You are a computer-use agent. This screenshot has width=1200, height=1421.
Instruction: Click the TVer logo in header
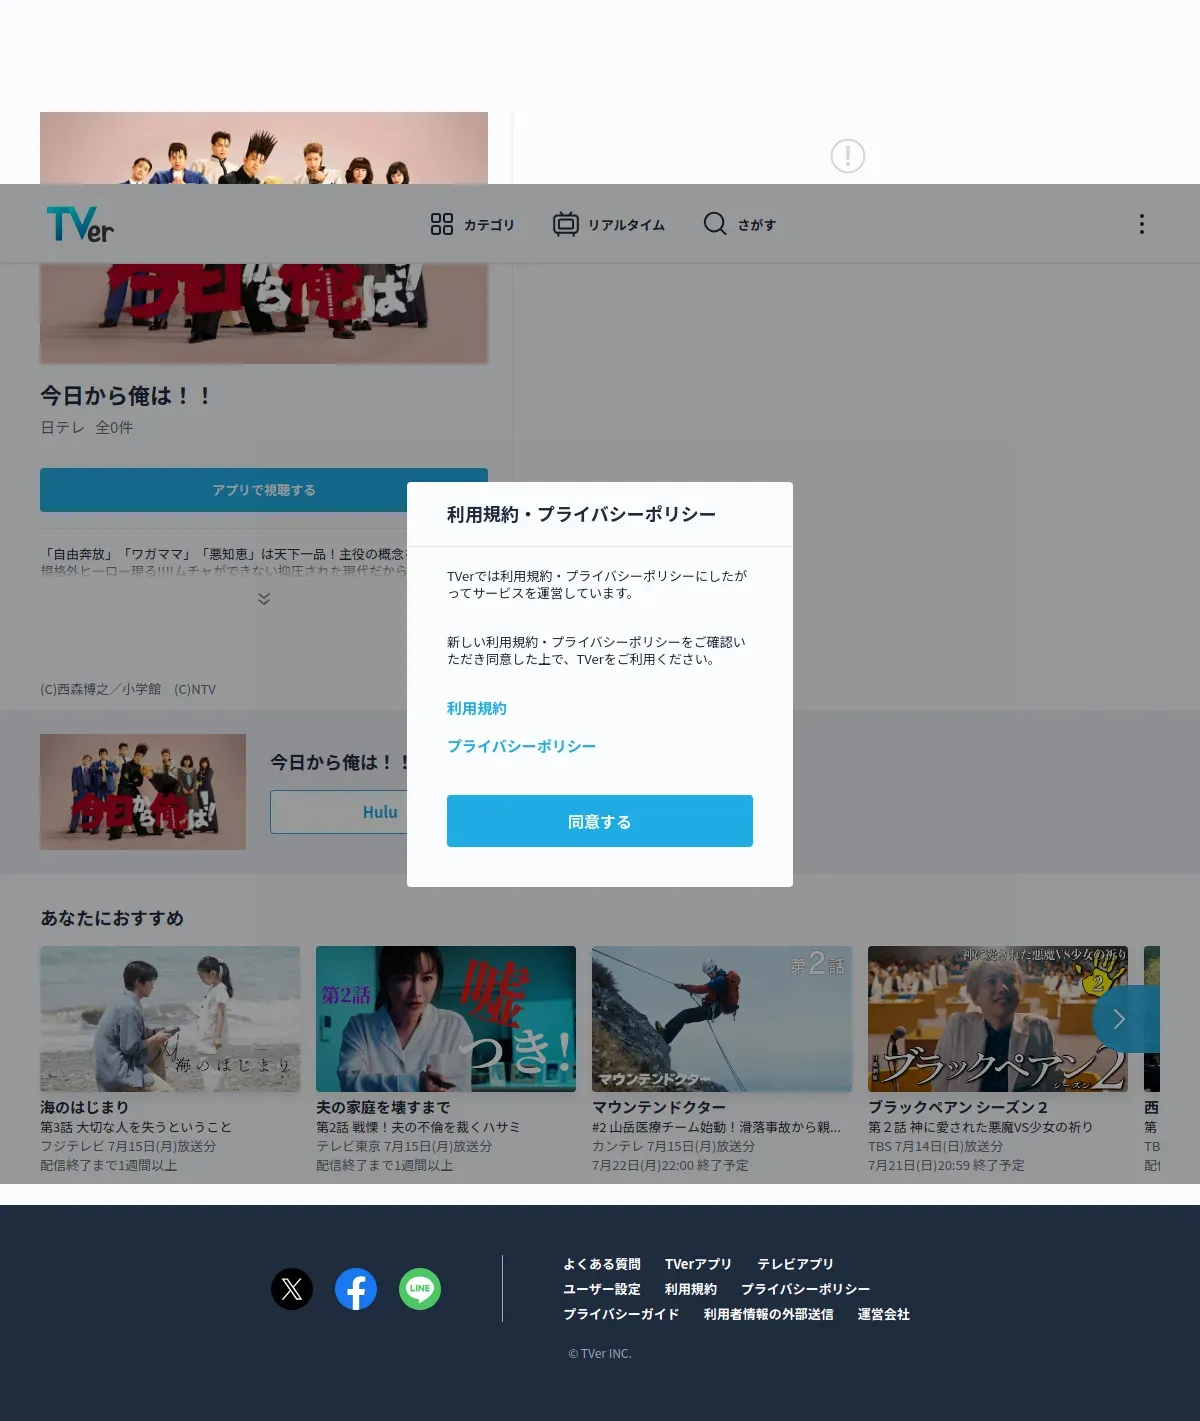pyautogui.click(x=80, y=224)
